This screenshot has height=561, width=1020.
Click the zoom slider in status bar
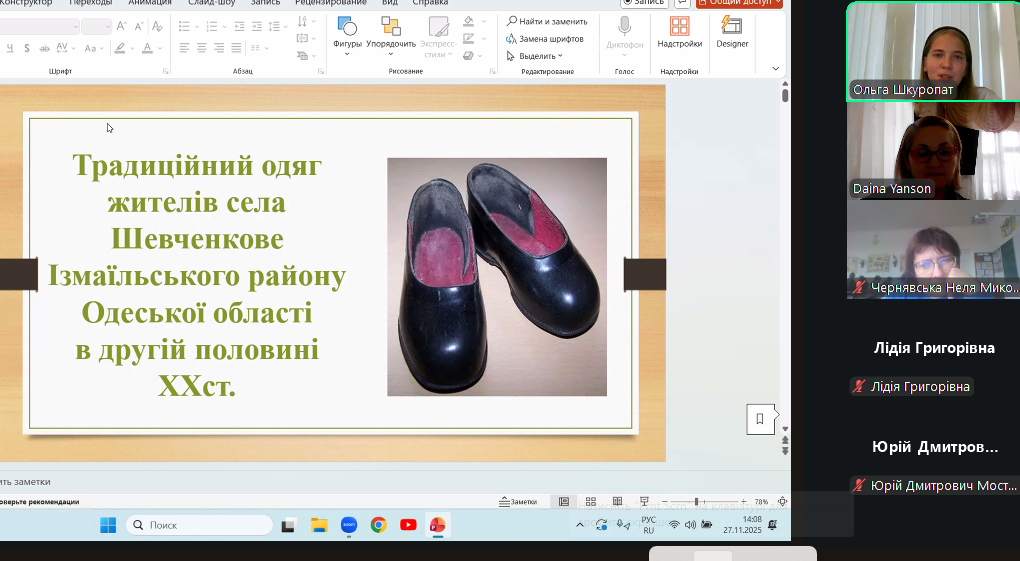[x=696, y=502]
